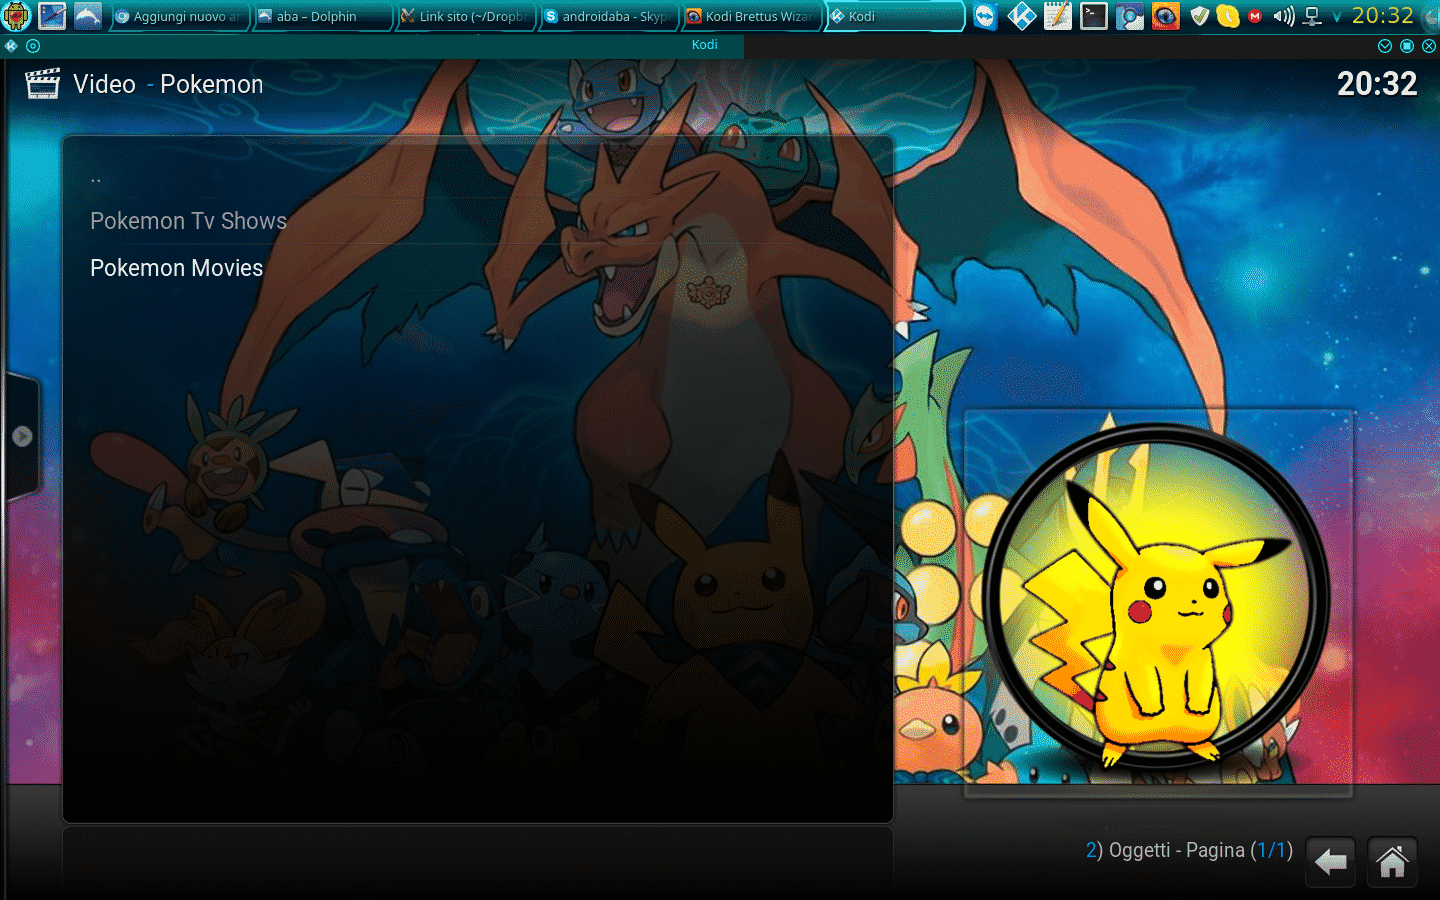Minimize the Kodi window
1440x900 pixels.
click(x=1385, y=46)
